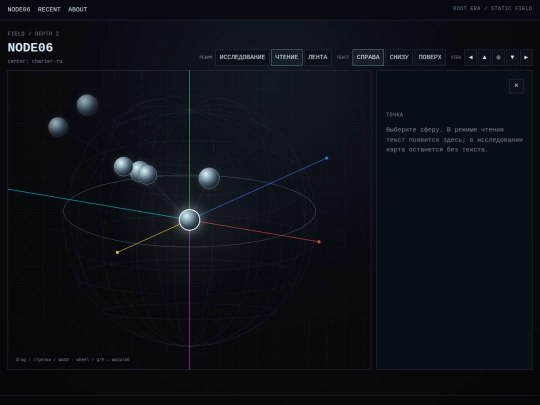The image size is (540, 405).
Task: Click the blue axis endpoint dot
Action: (x=326, y=158)
